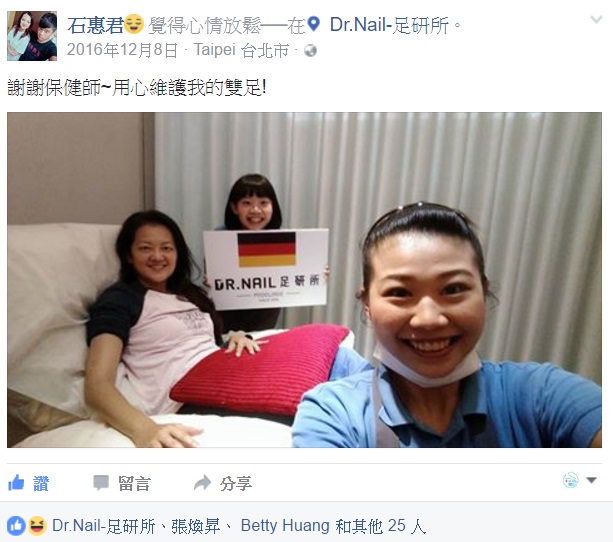Image resolution: width=613 pixels, height=542 pixels.
Task: Expand the comment-as identity dropdown arrow
Action: pos(591,480)
